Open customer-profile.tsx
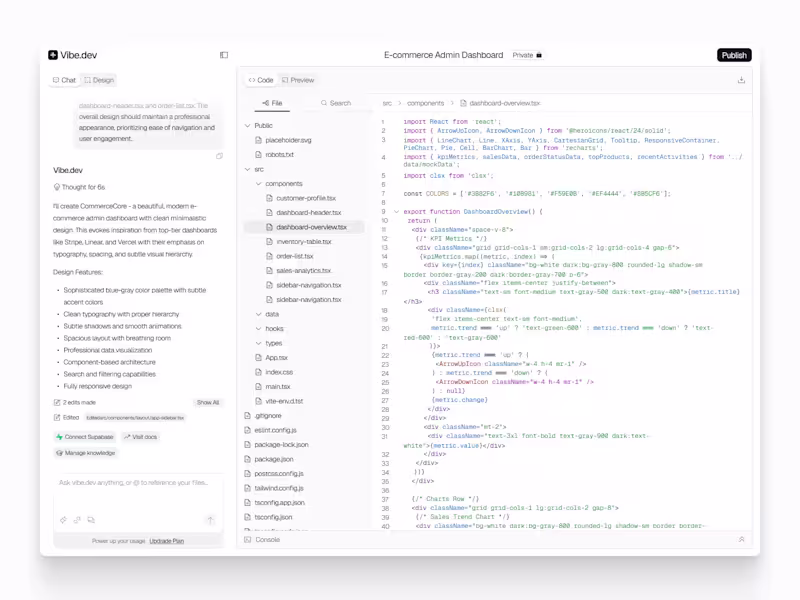This screenshot has height=600, width=800. [x=306, y=198]
